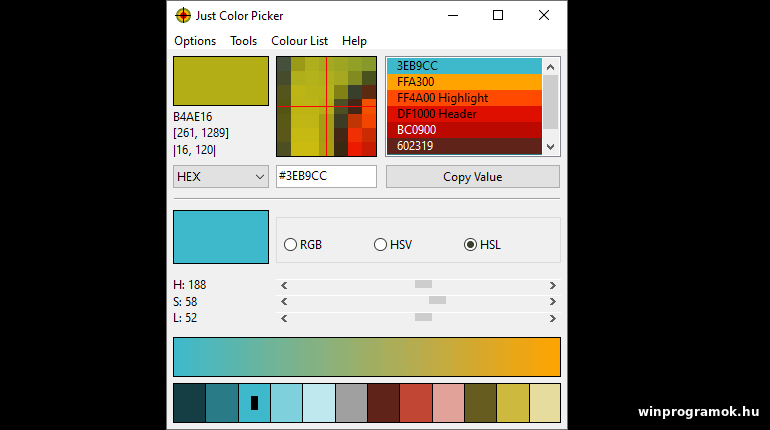
Task: Pick the light sky-blue palette swatch
Action: pyautogui.click(x=286, y=403)
